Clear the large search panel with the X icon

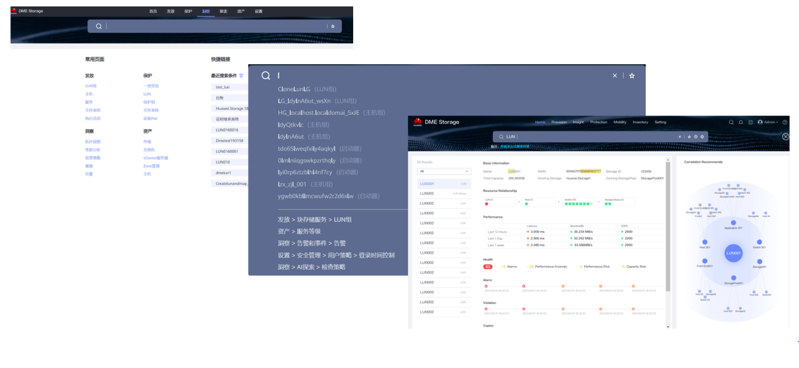tap(615, 75)
